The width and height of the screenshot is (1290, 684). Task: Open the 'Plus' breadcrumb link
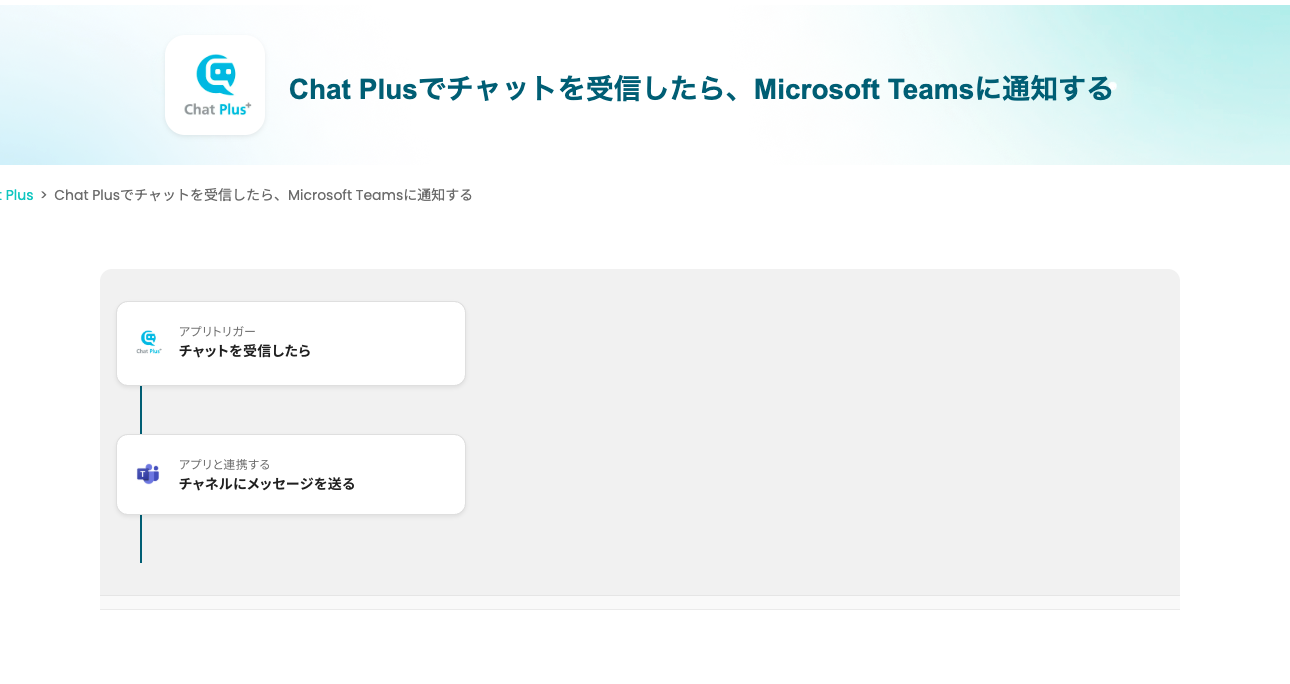click(18, 195)
